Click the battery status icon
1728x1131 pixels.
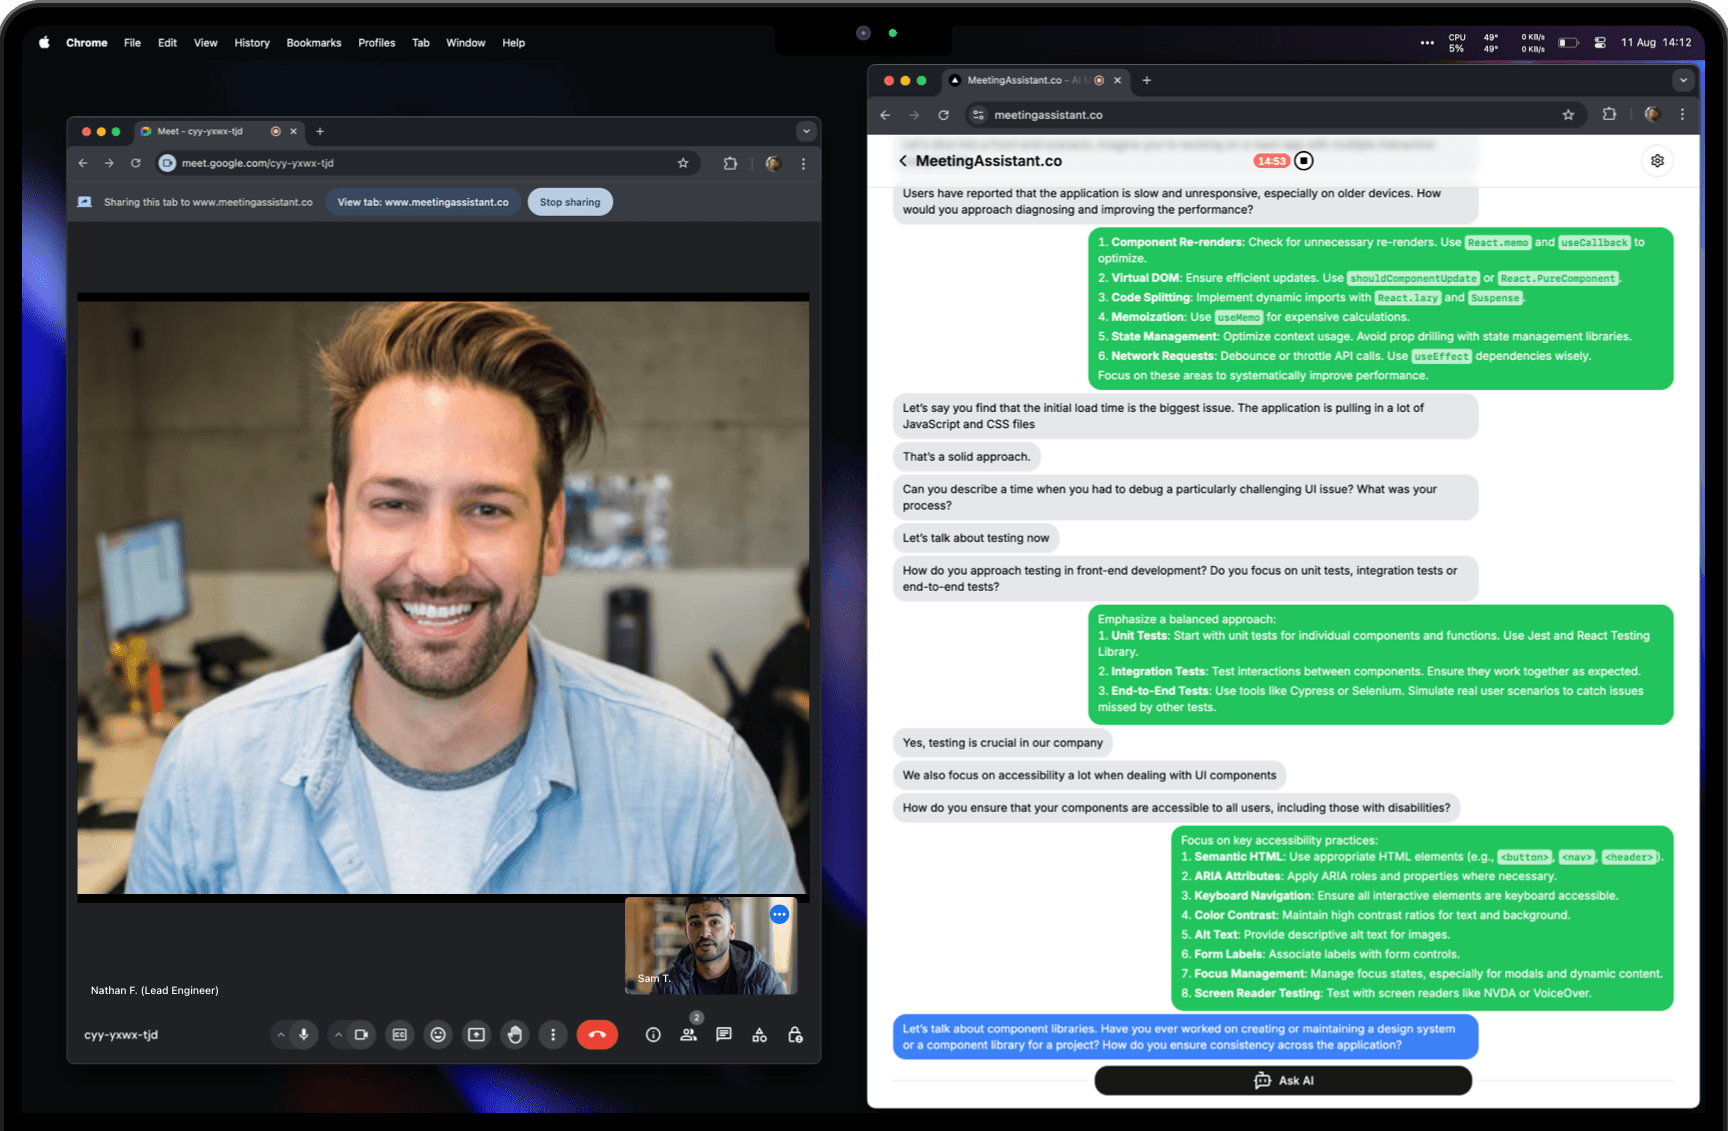[x=1568, y=43]
